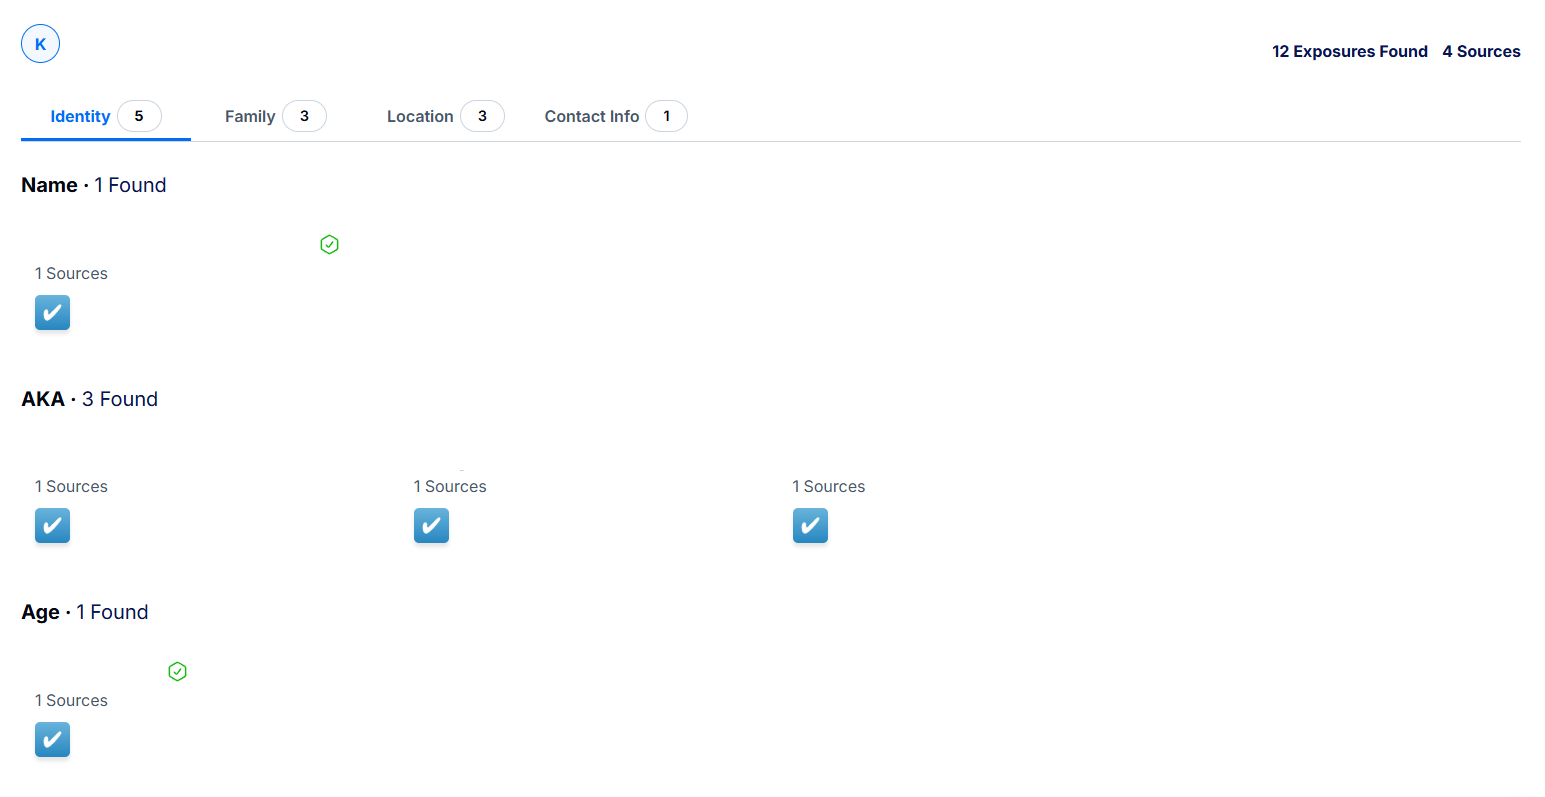The height and width of the screenshot is (797, 1545).
Task: Click the 1 Sources label in Name section
Action: pyautogui.click(x=71, y=274)
